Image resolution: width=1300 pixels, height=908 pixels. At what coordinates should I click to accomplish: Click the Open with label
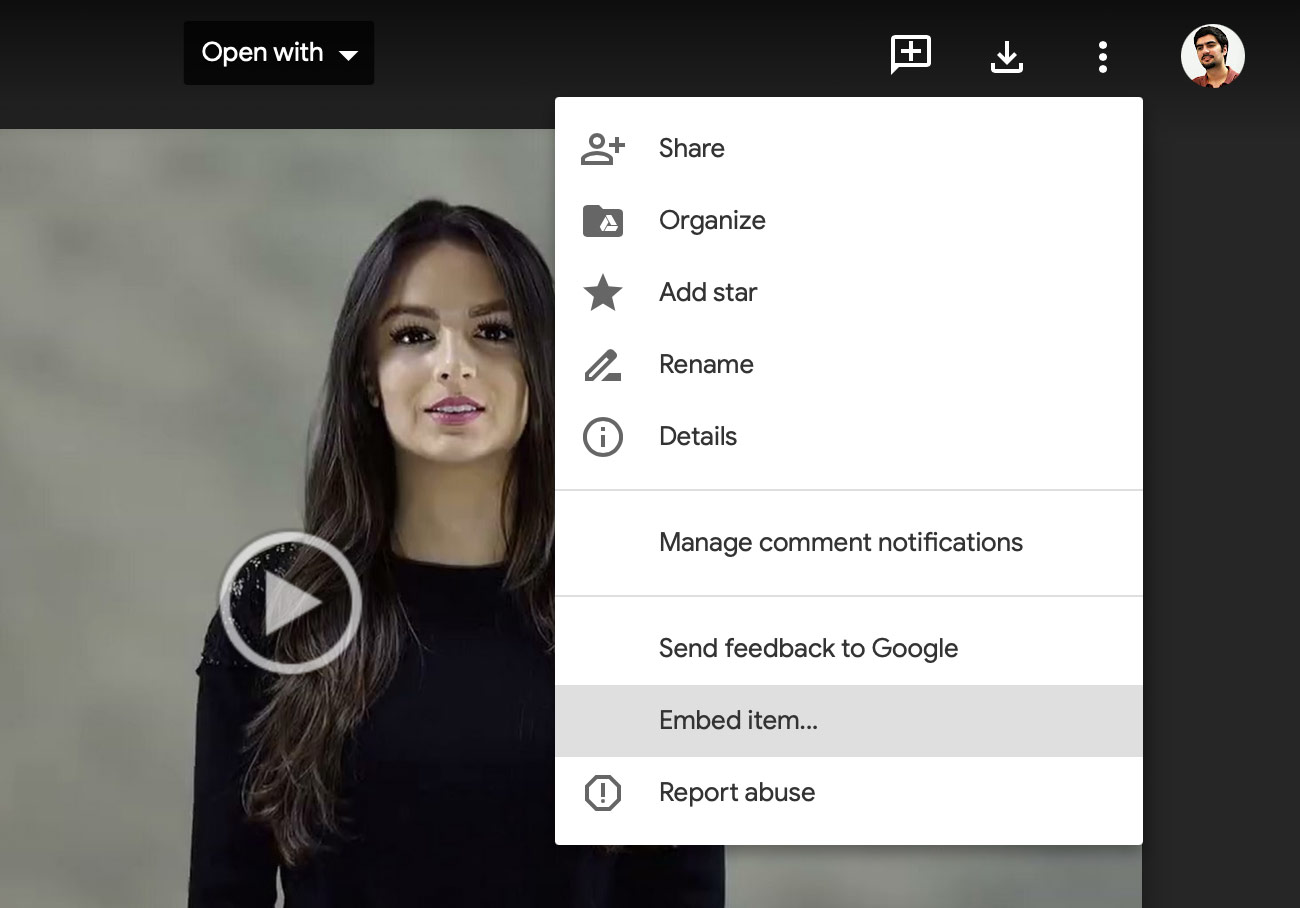tap(262, 53)
